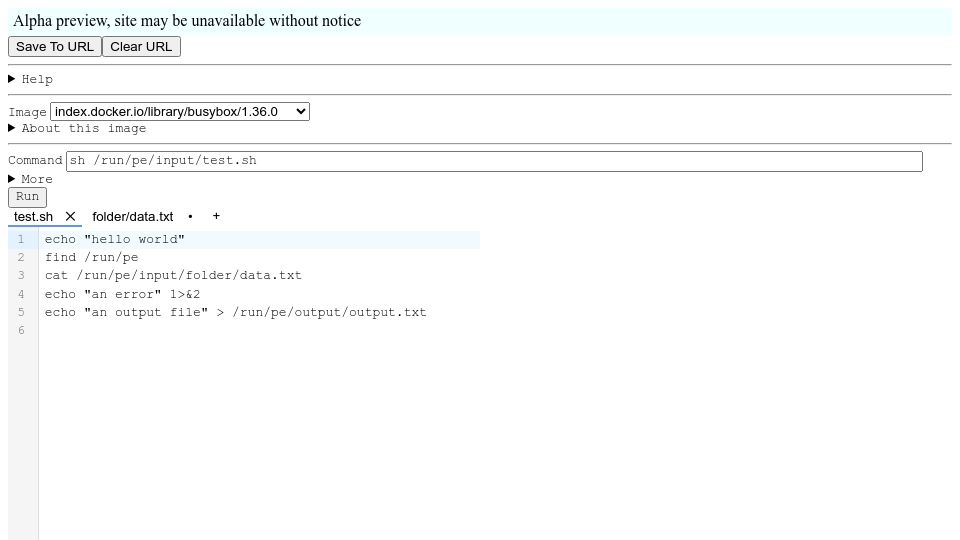
Task: Focus the Command input field
Action: [494, 161]
